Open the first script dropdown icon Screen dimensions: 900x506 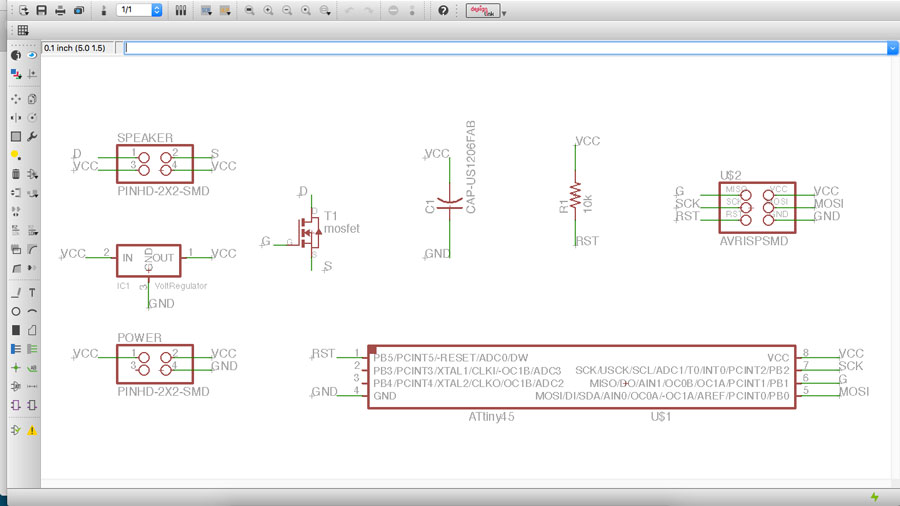coord(206,10)
